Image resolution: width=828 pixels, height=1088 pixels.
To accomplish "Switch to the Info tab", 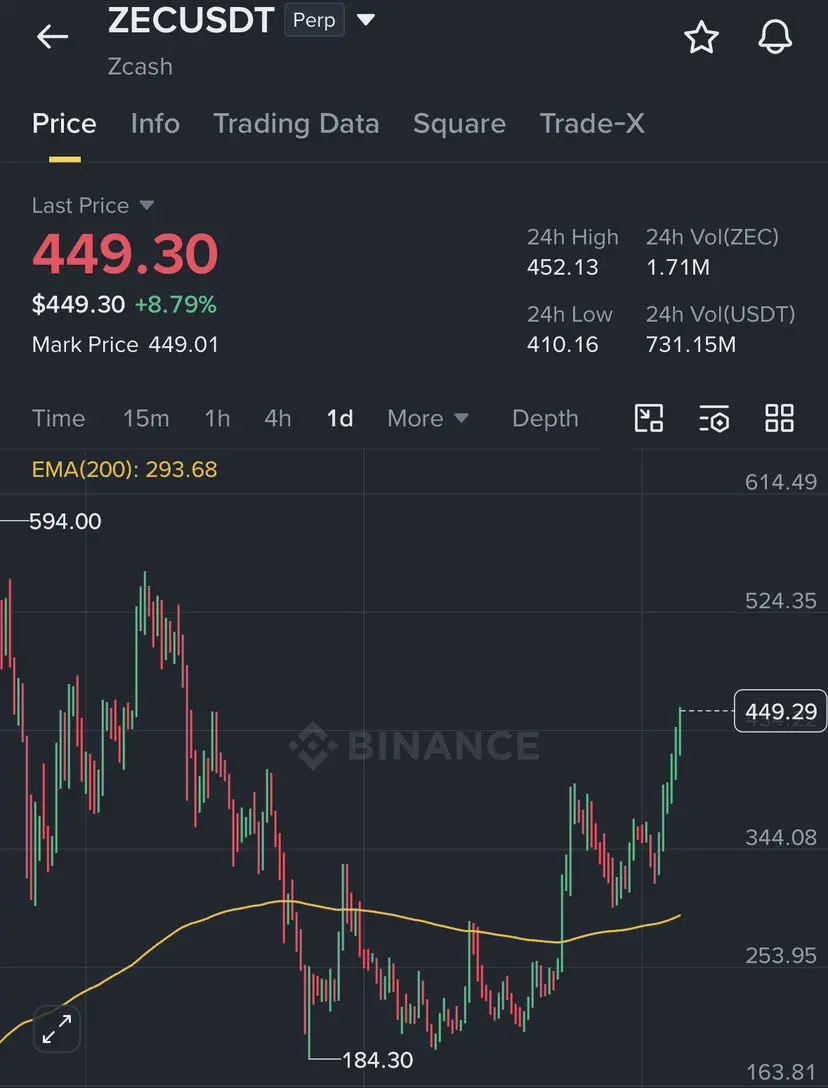I will [155, 124].
